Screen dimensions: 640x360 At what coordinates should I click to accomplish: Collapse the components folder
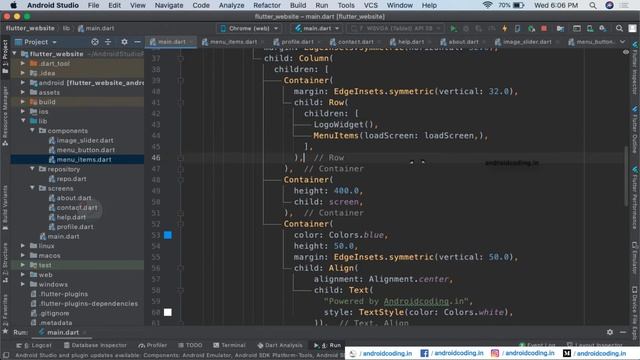(32, 131)
